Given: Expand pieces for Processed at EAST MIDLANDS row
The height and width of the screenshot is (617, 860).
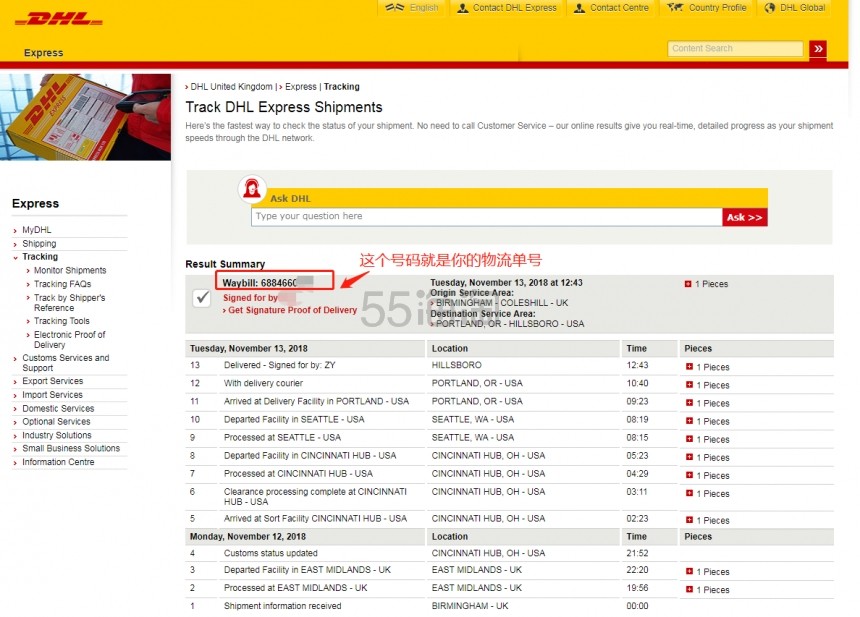Looking at the screenshot, I should tap(689, 589).
